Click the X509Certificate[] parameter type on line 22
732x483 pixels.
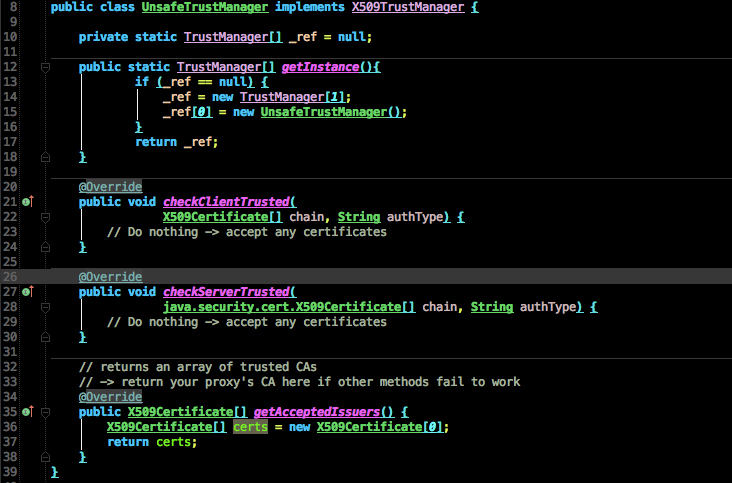pyautogui.click(x=222, y=217)
